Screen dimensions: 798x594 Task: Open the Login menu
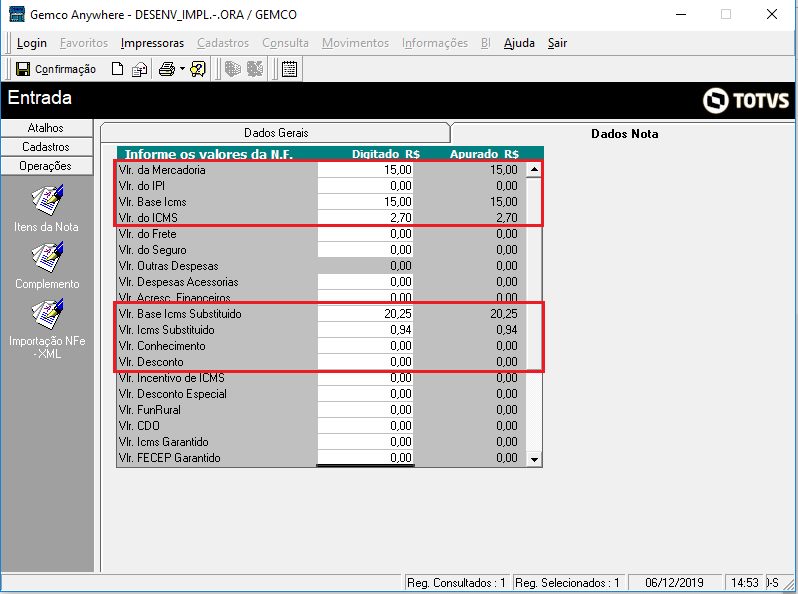[x=32, y=43]
